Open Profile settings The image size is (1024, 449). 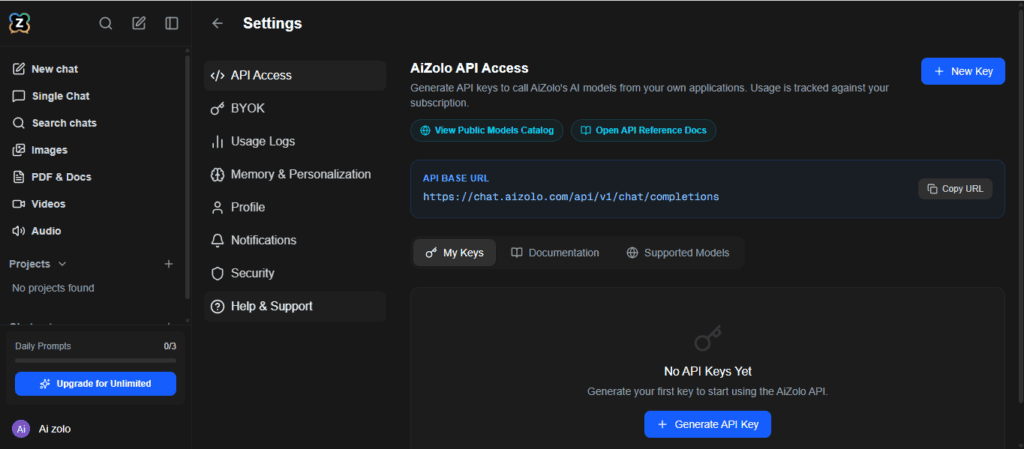295,208
